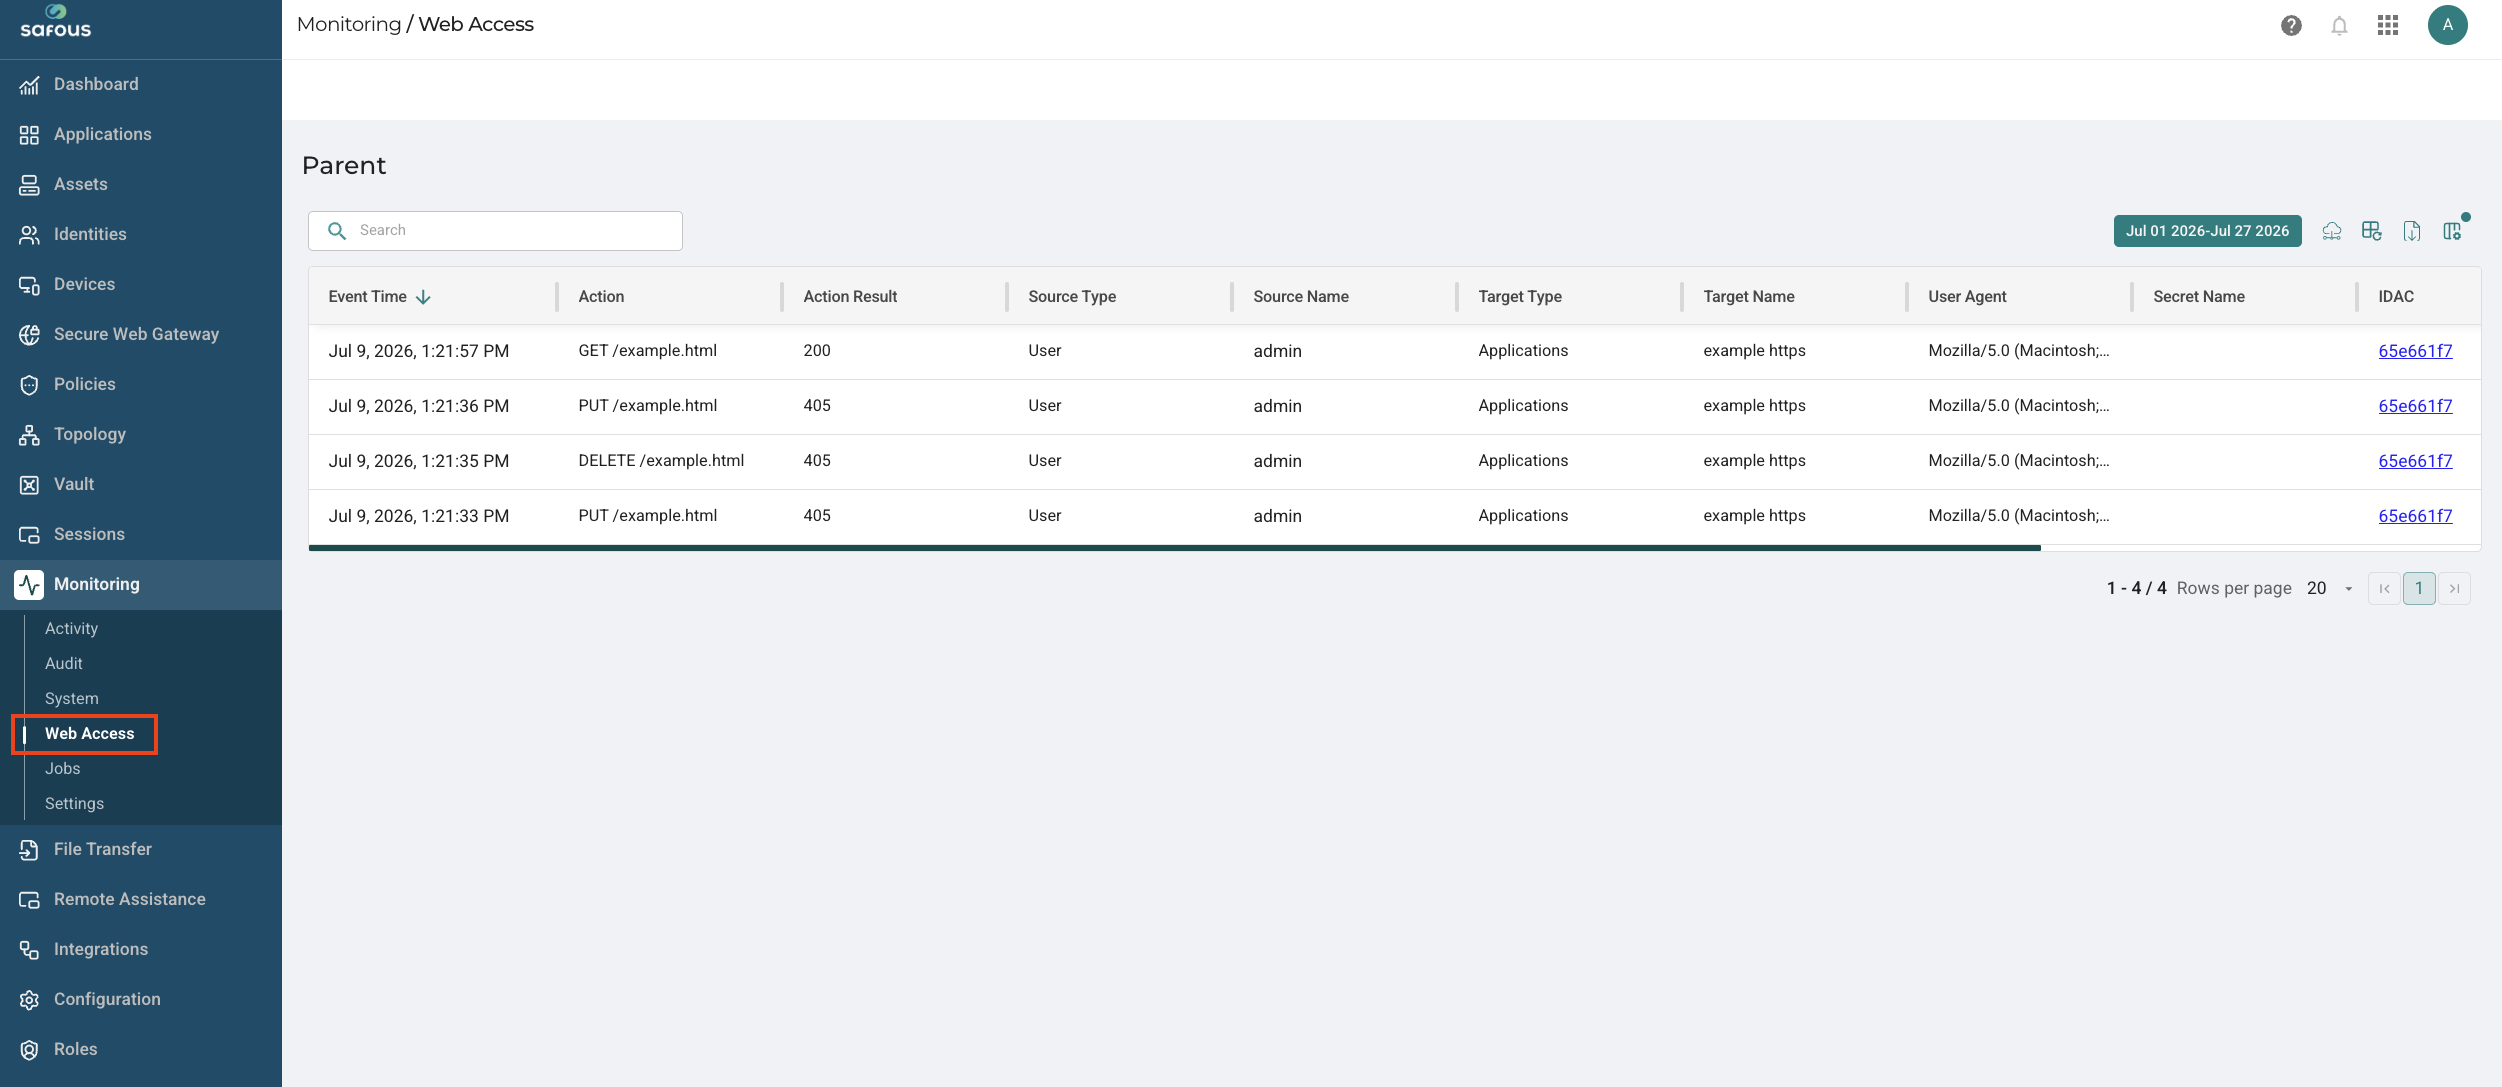The height and width of the screenshot is (1087, 2502).
Task: Click the Policies shield icon
Action: [x=29, y=385]
